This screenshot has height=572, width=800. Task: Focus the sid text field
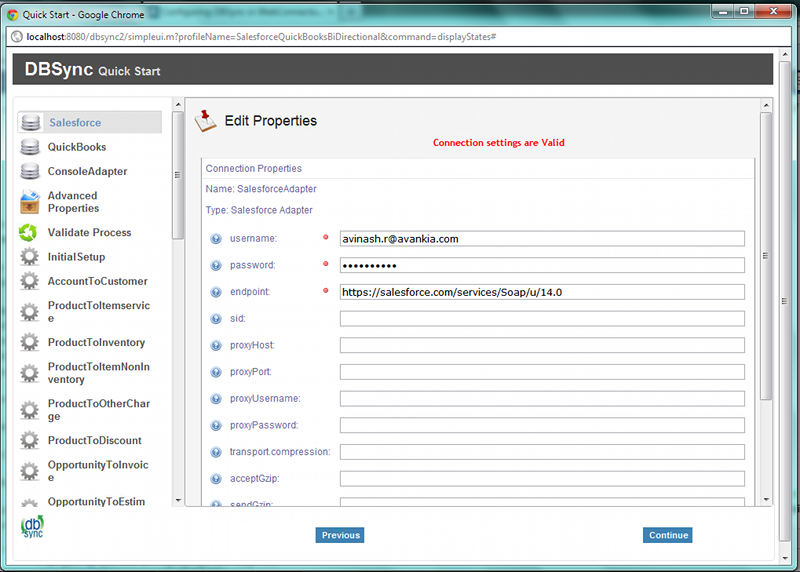click(x=542, y=319)
